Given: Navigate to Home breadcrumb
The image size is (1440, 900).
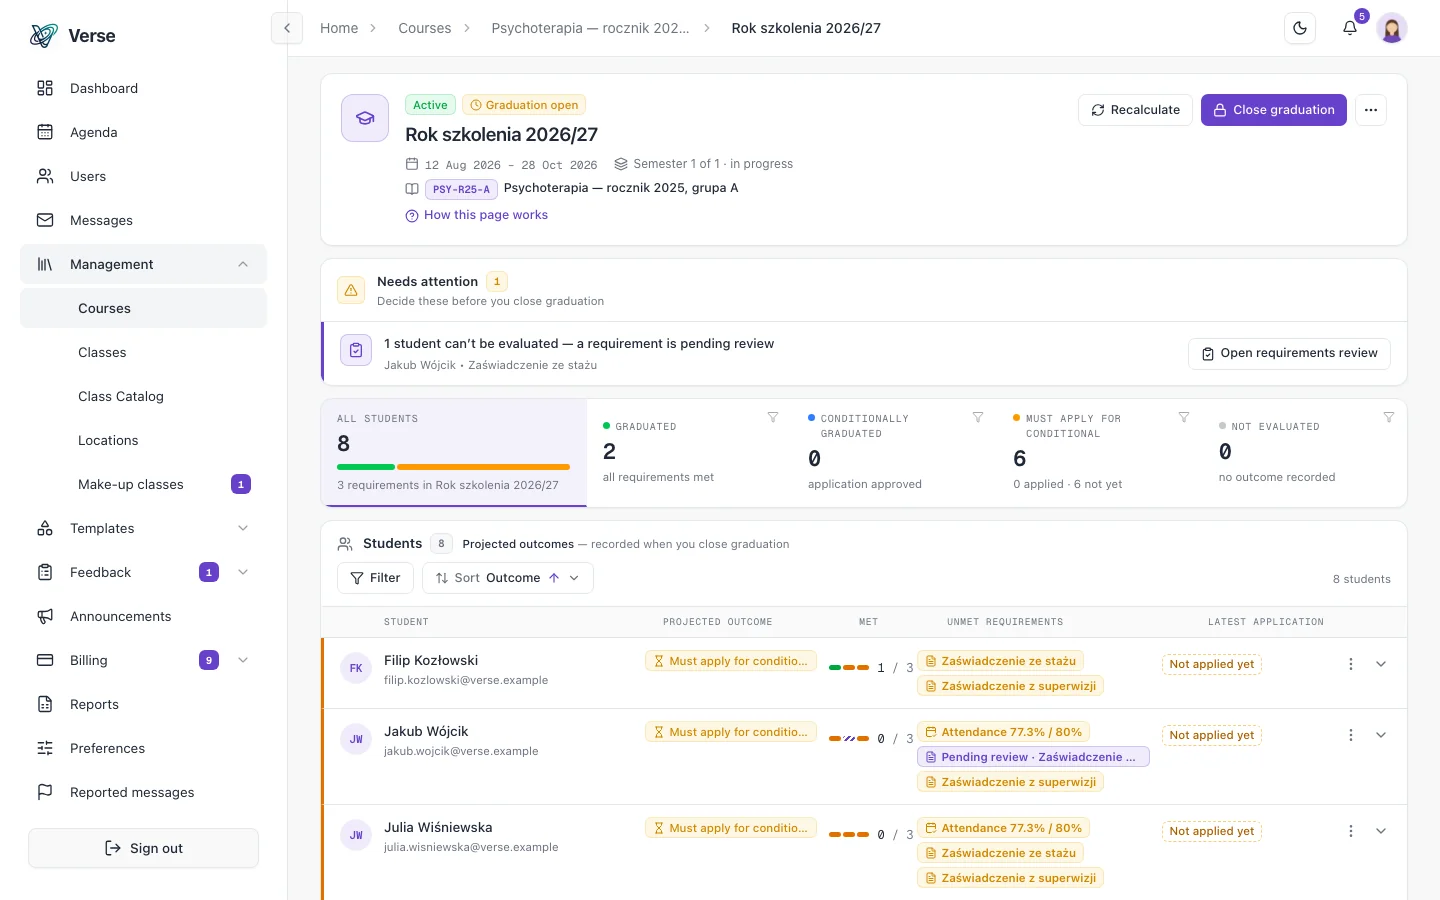Looking at the screenshot, I should pyautogui.click(x=339, y=28).
